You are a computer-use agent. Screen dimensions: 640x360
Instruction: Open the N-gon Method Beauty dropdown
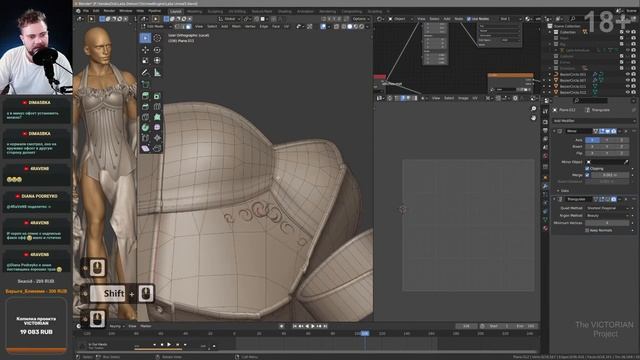[607, 216]
